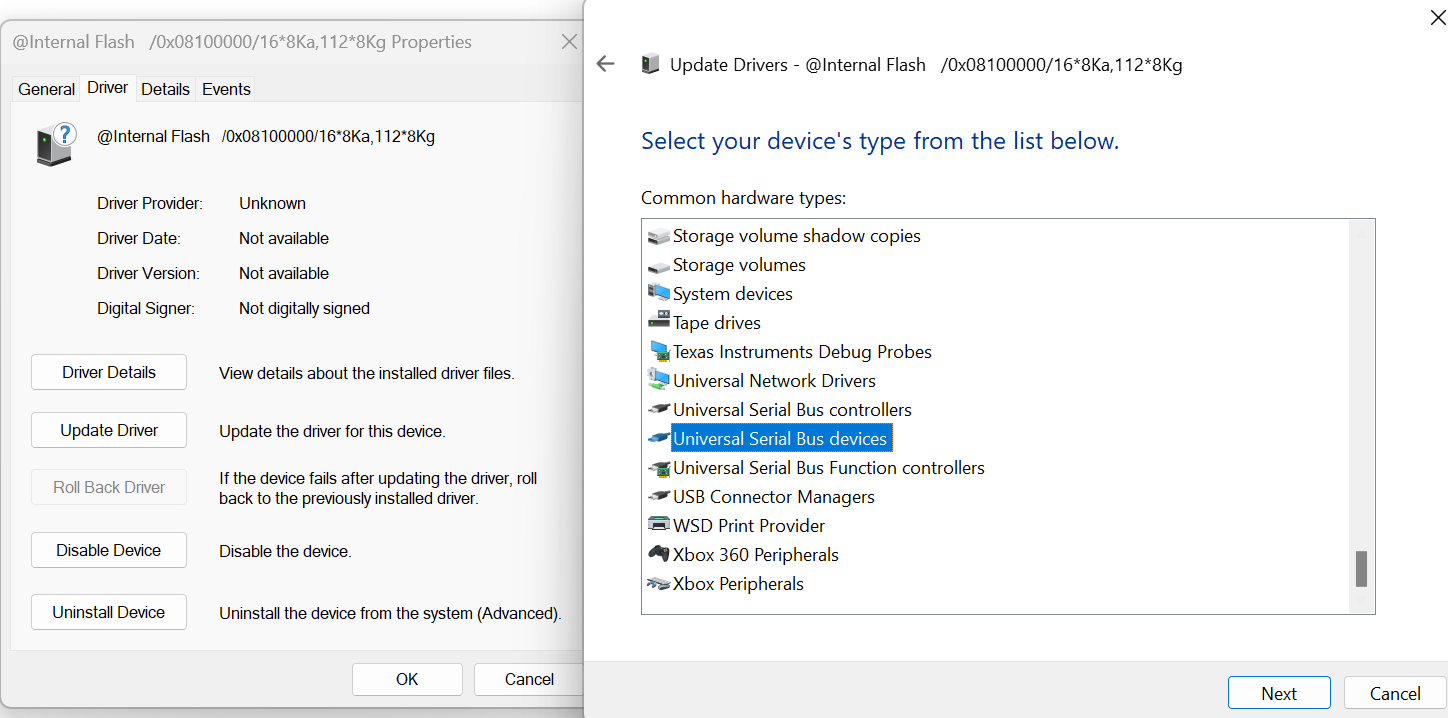Click the Storage volume shadow copies icon

click(x=658, y=235)
